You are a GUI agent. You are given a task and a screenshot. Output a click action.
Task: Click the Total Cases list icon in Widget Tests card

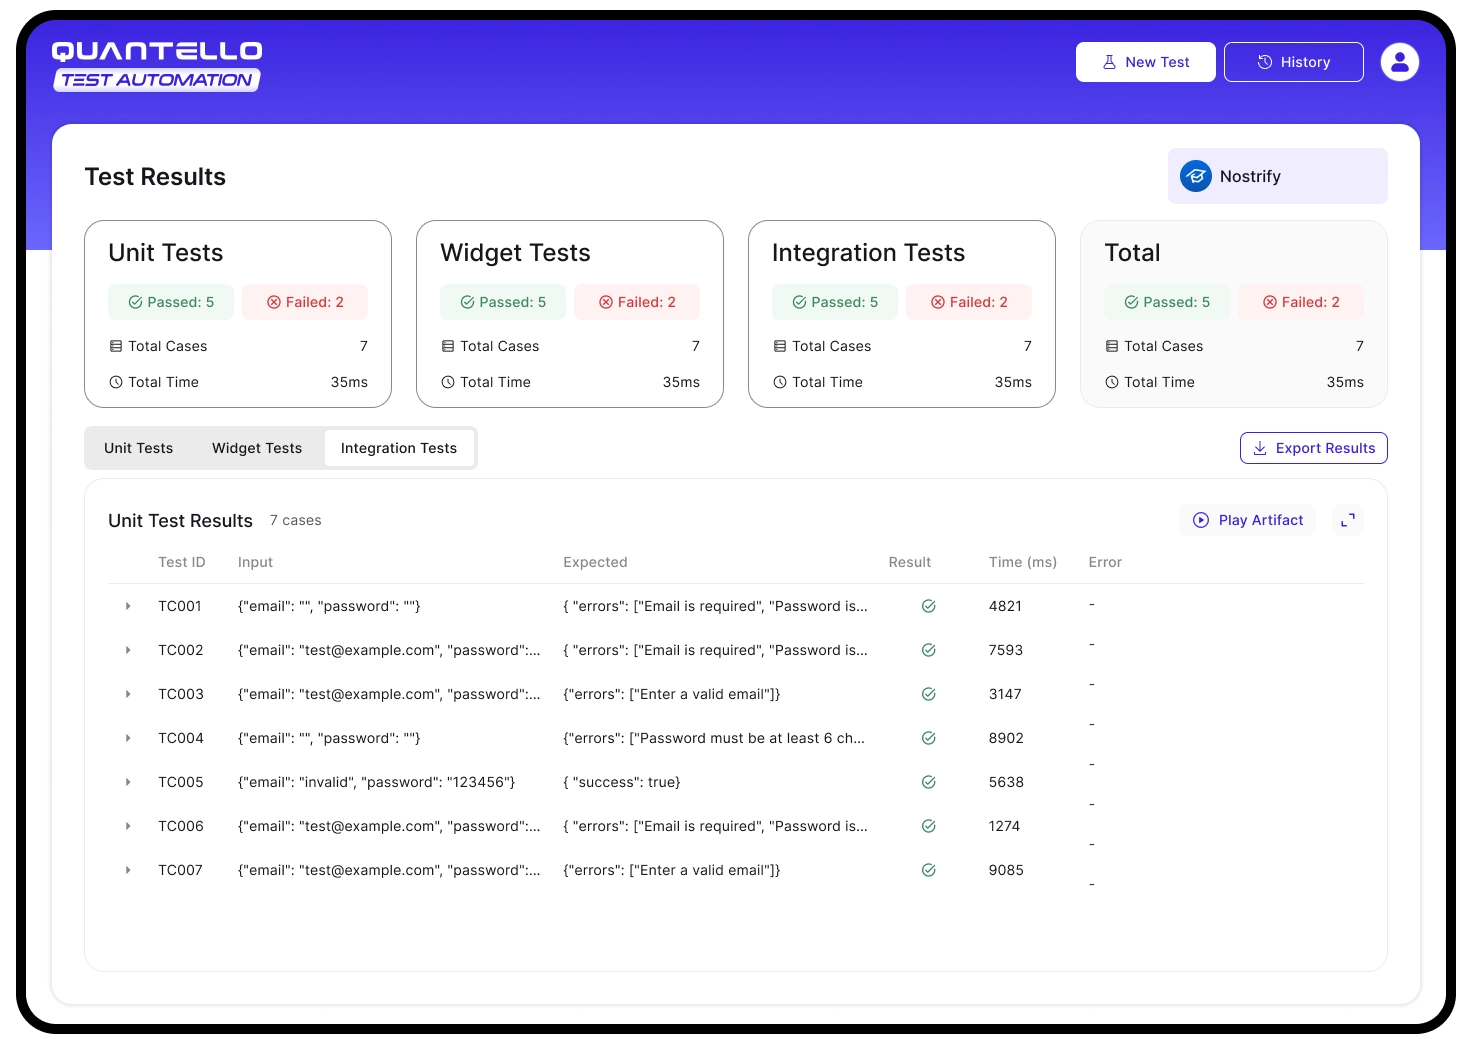(448, 346)
